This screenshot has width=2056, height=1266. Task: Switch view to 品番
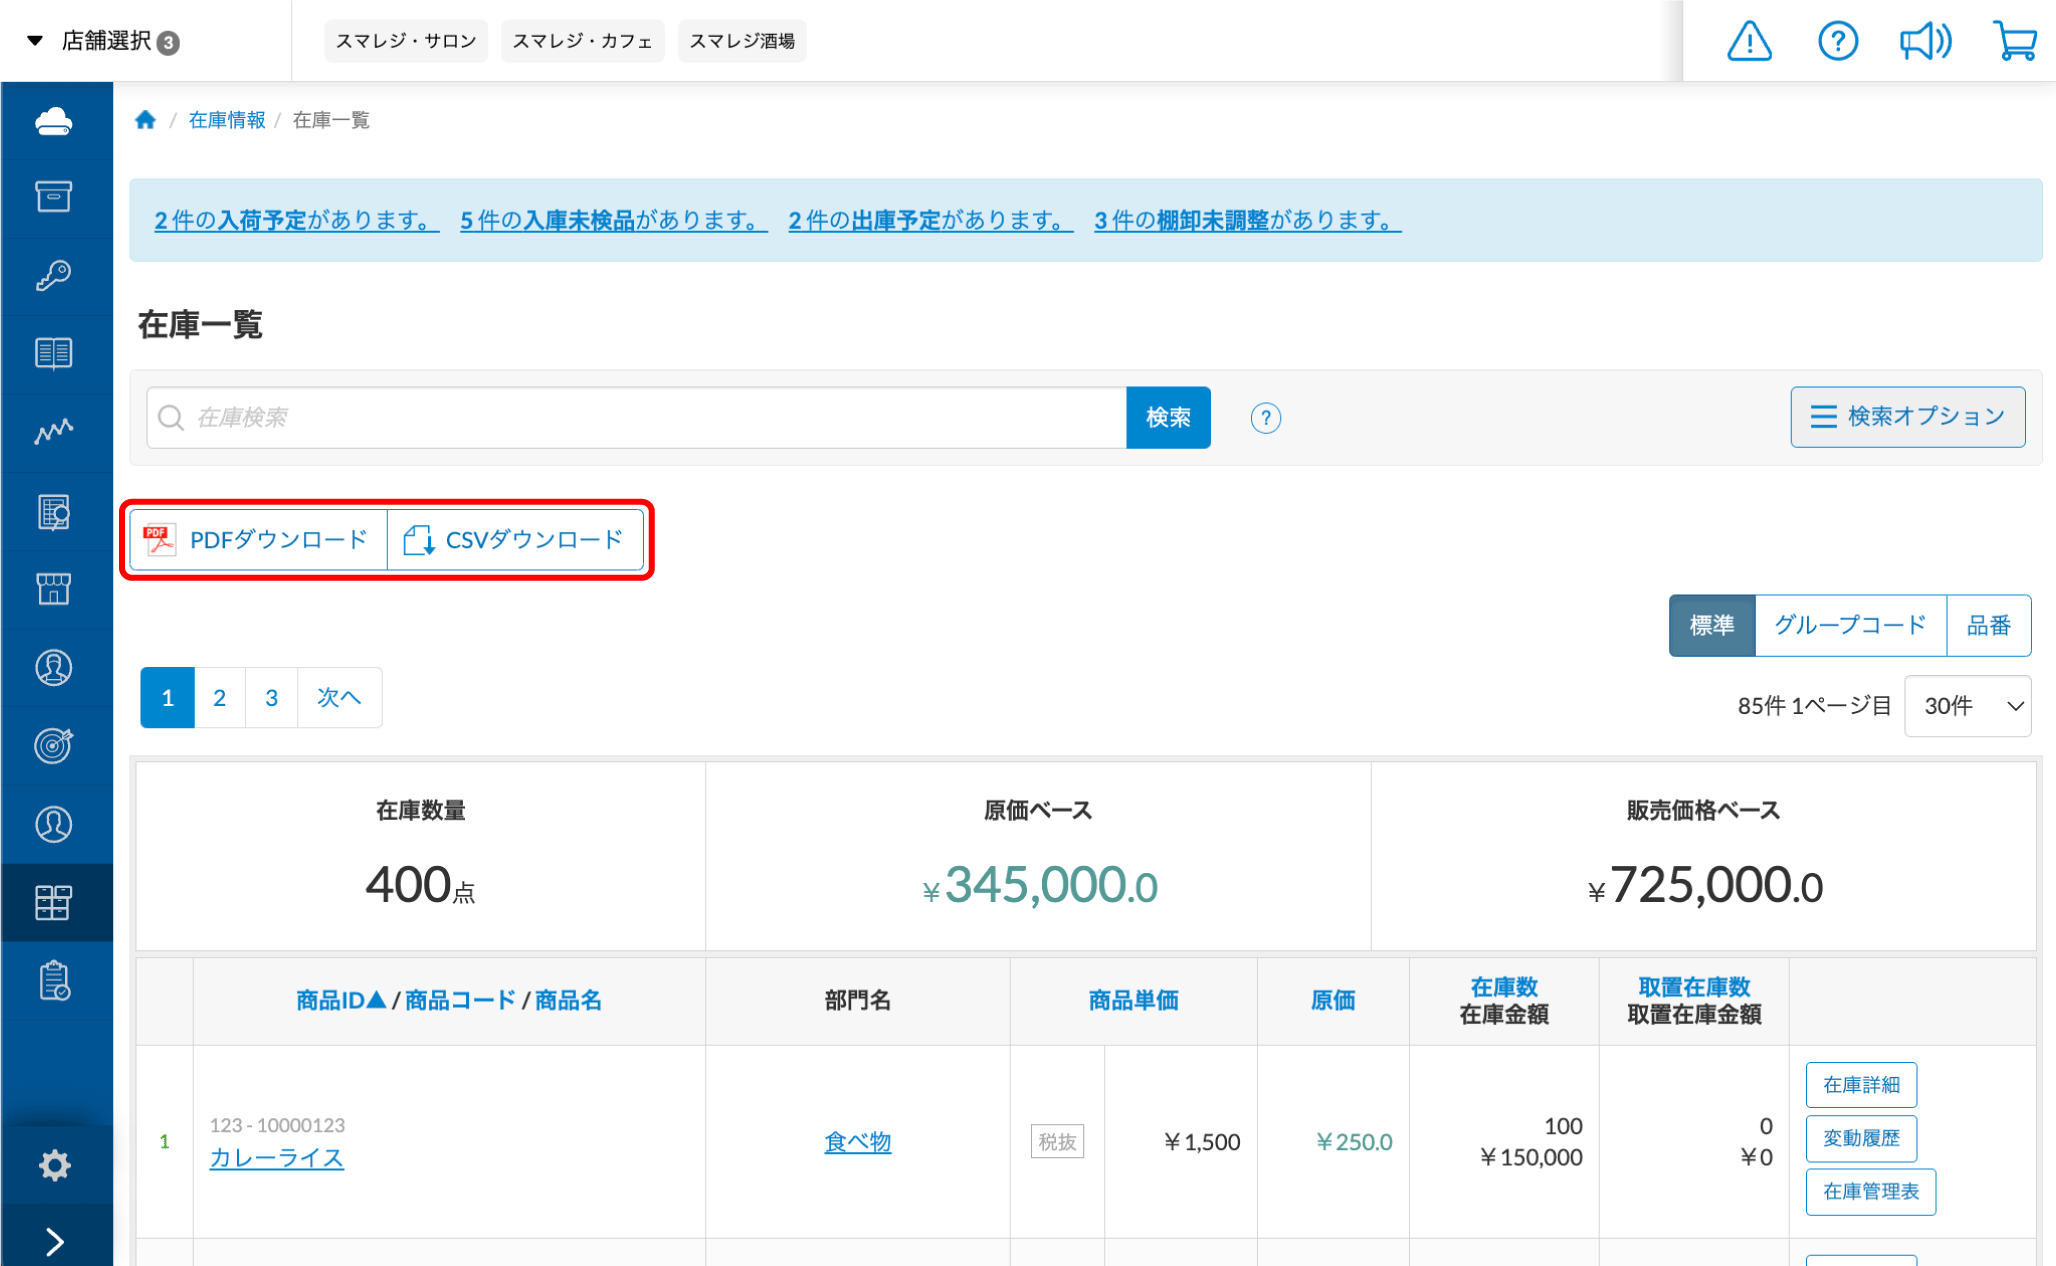pos(1988,626)
